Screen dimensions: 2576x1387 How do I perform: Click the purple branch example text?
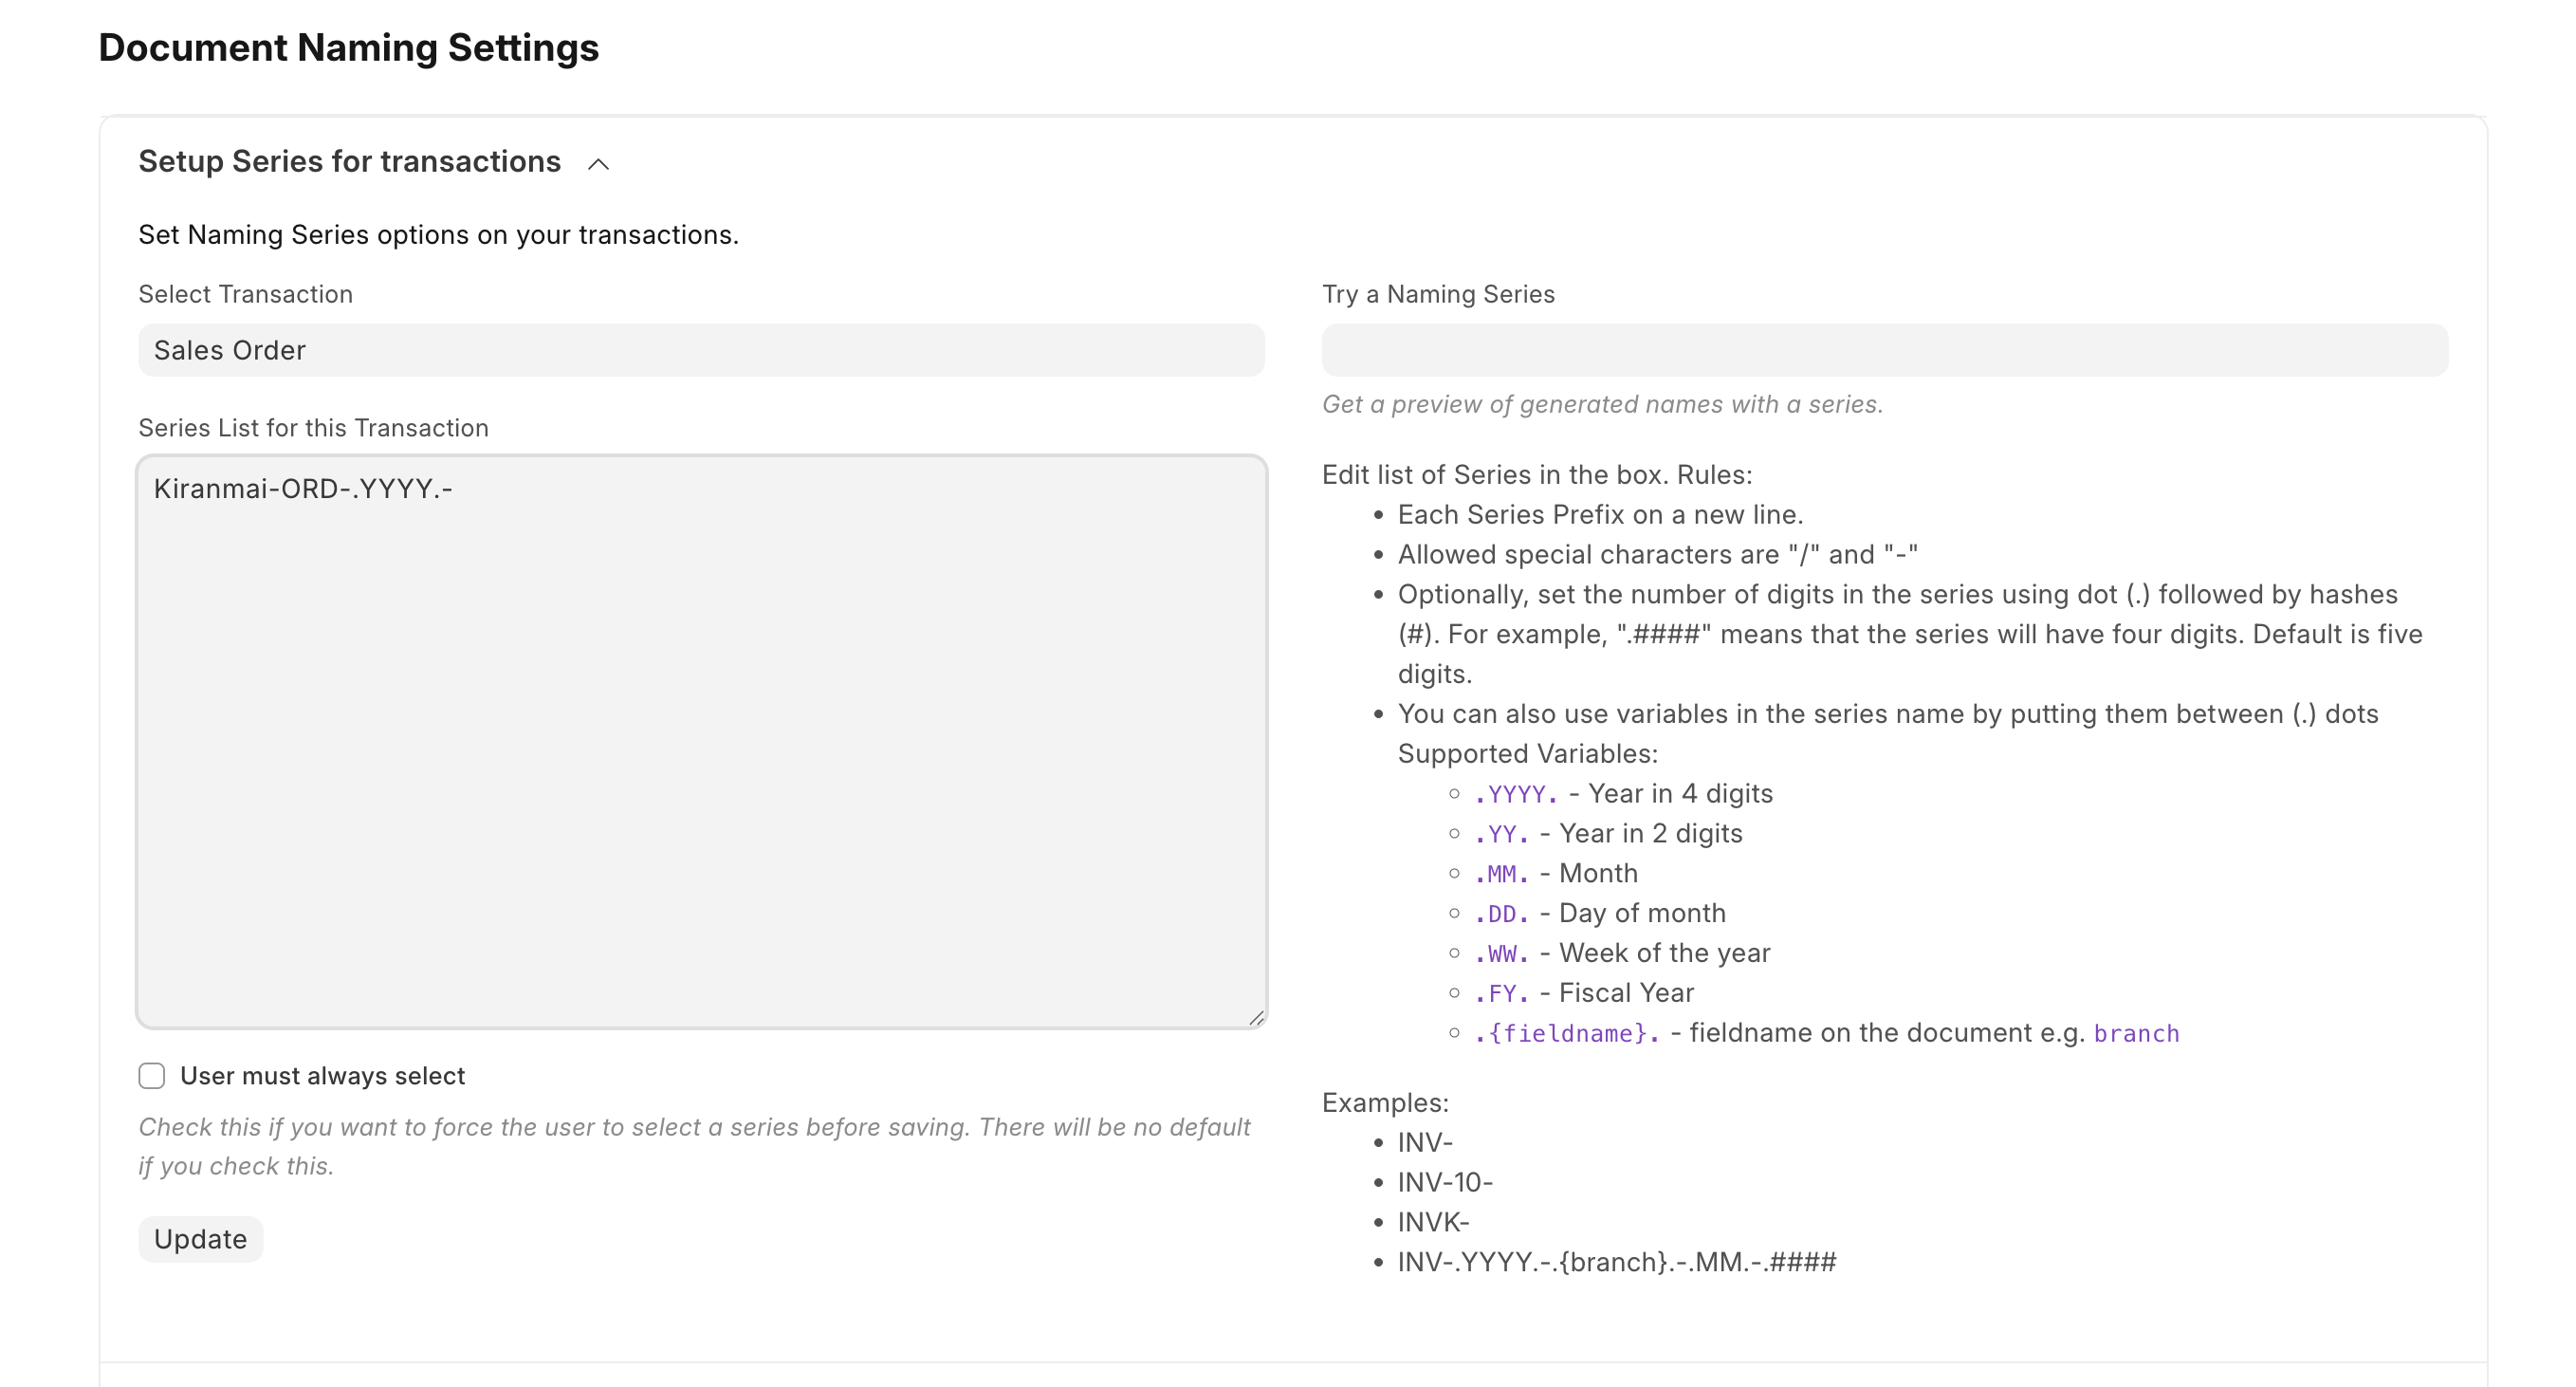tap(2136, 1034)
